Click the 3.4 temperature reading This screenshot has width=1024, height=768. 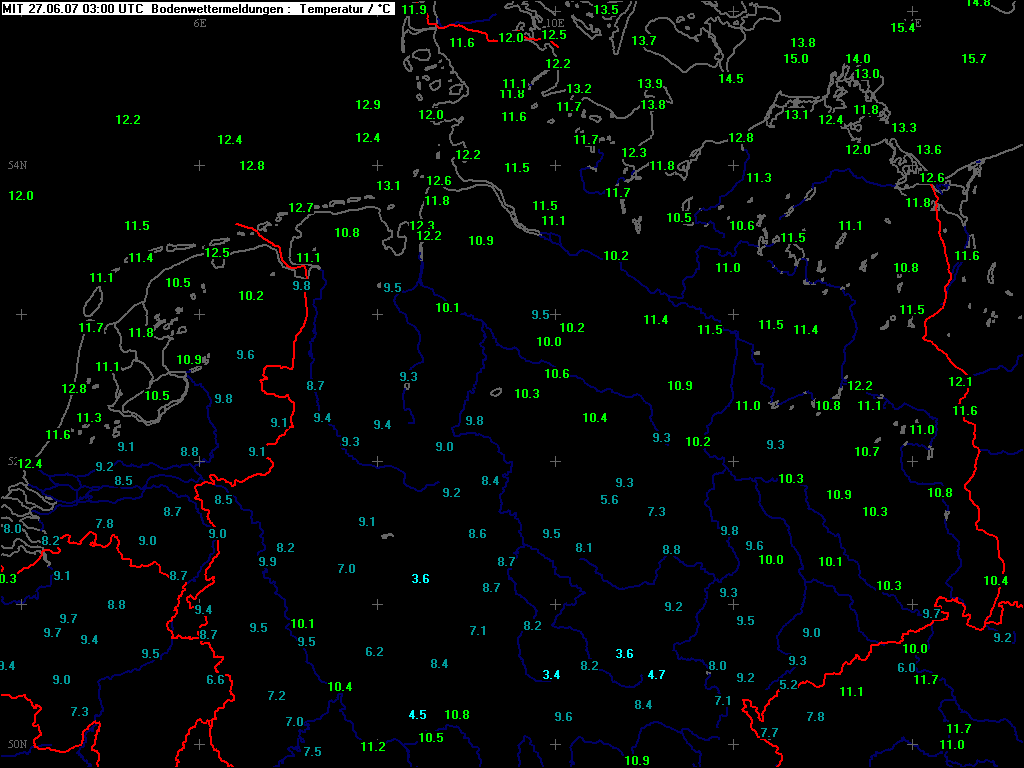click(x=551, y=675)
